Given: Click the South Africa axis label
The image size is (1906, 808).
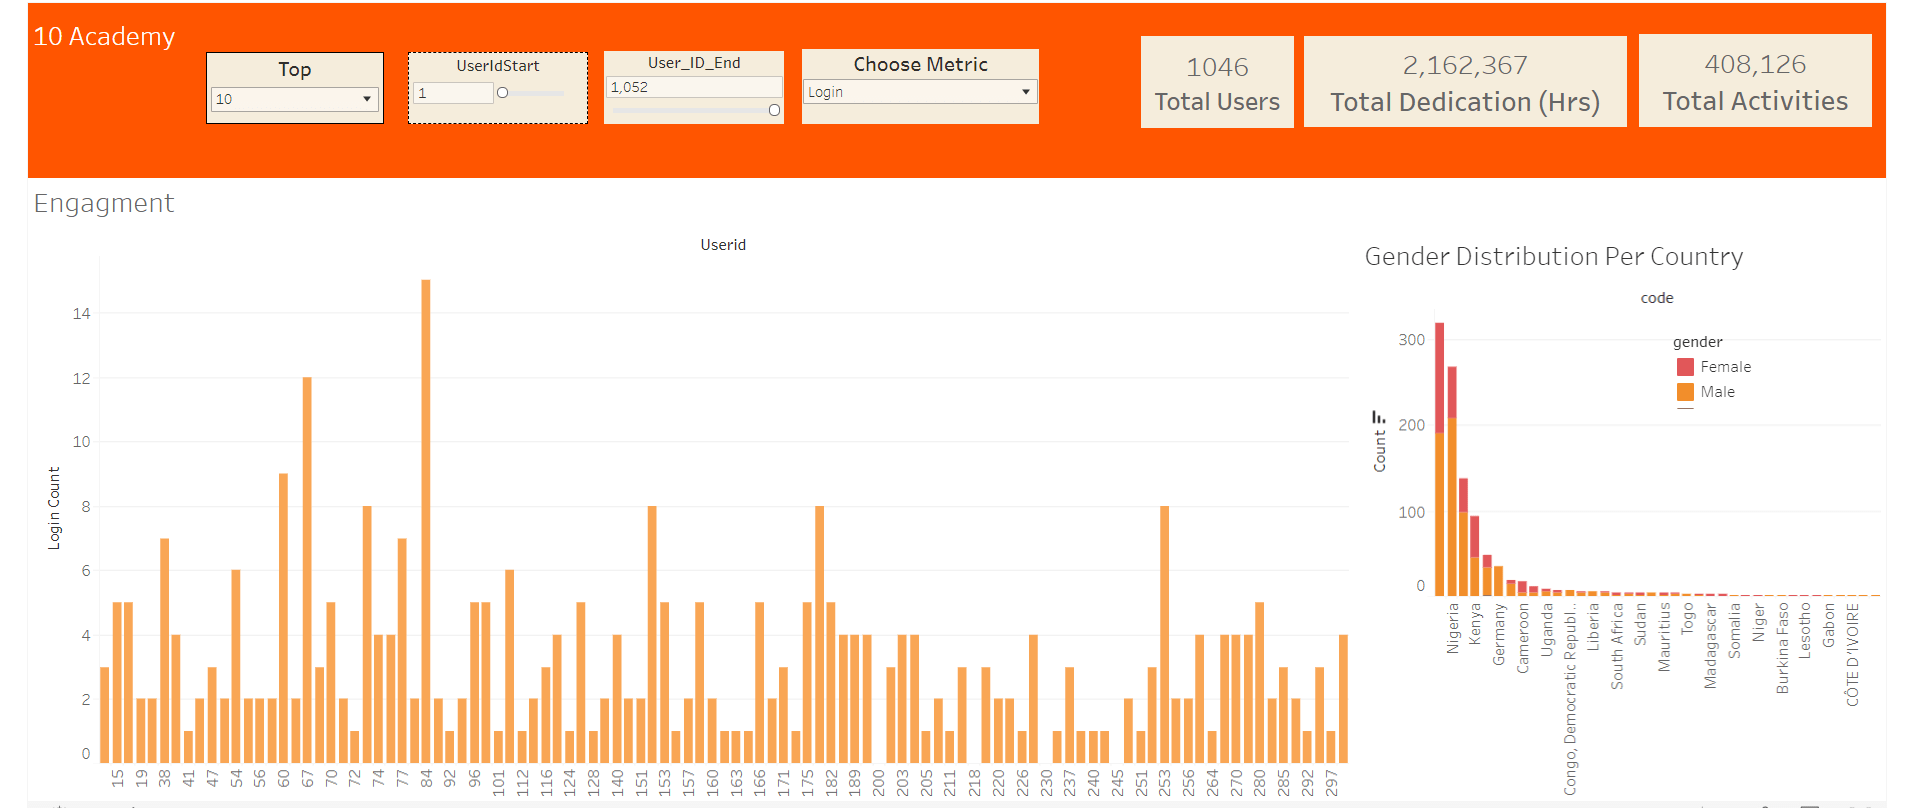Looking at the screenshot, I should 1617,645.
